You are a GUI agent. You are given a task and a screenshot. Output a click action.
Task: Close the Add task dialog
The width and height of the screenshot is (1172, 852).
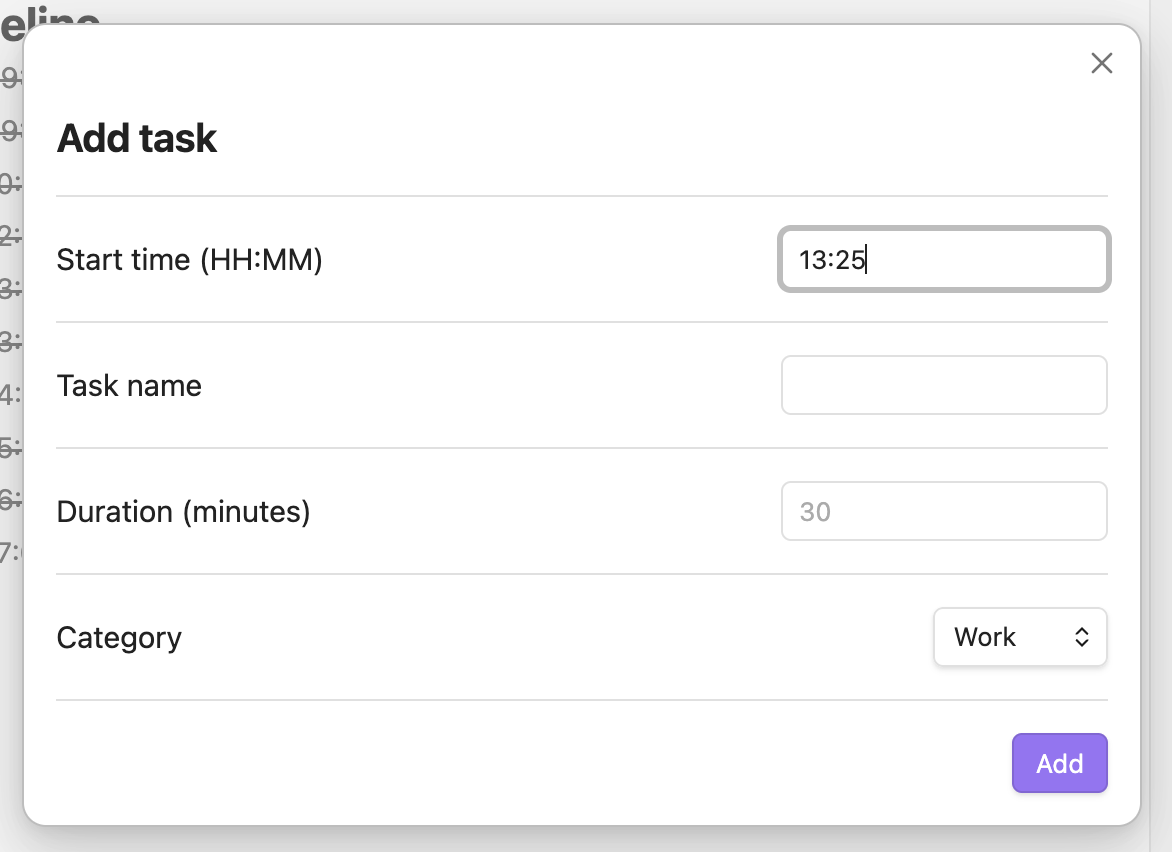[1102, 63]
